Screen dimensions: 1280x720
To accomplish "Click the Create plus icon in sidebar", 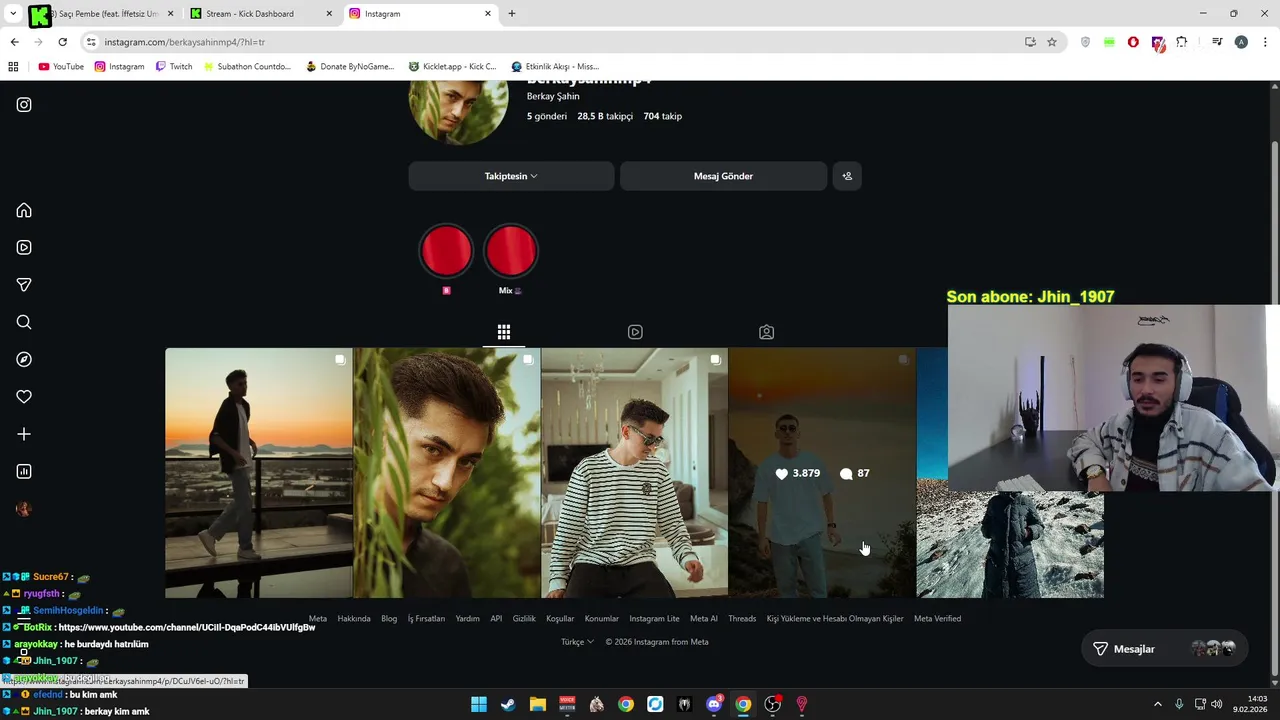I will [24, 434].
